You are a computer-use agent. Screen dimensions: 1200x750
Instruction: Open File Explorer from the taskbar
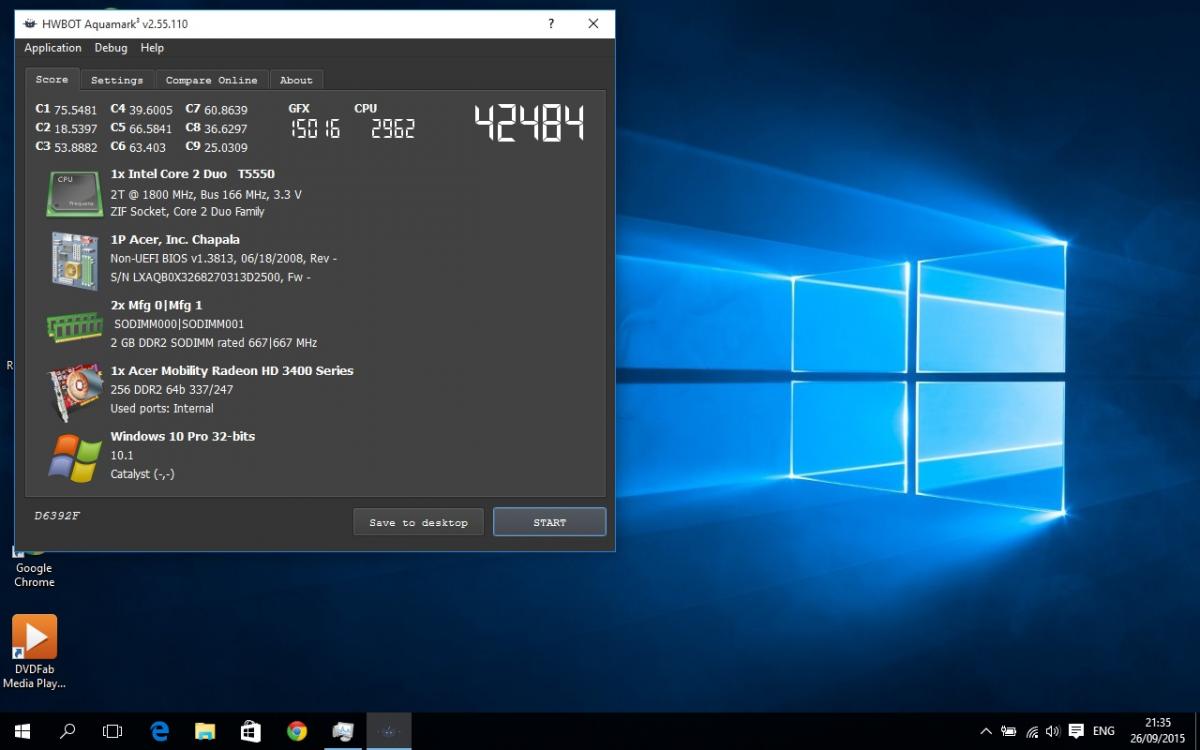tap(205, 731)
